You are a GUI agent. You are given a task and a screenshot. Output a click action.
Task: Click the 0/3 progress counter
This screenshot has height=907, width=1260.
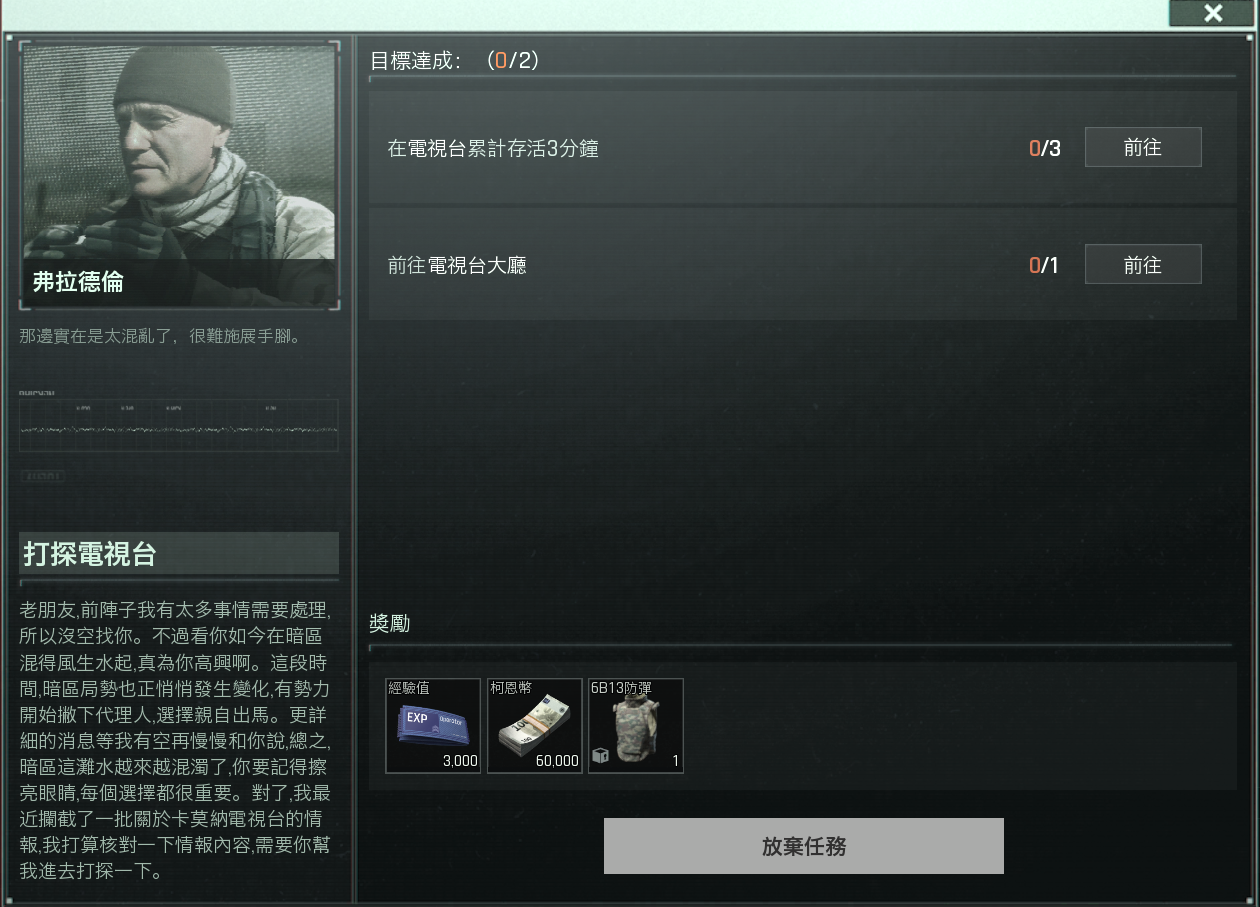pos(1044,149)
